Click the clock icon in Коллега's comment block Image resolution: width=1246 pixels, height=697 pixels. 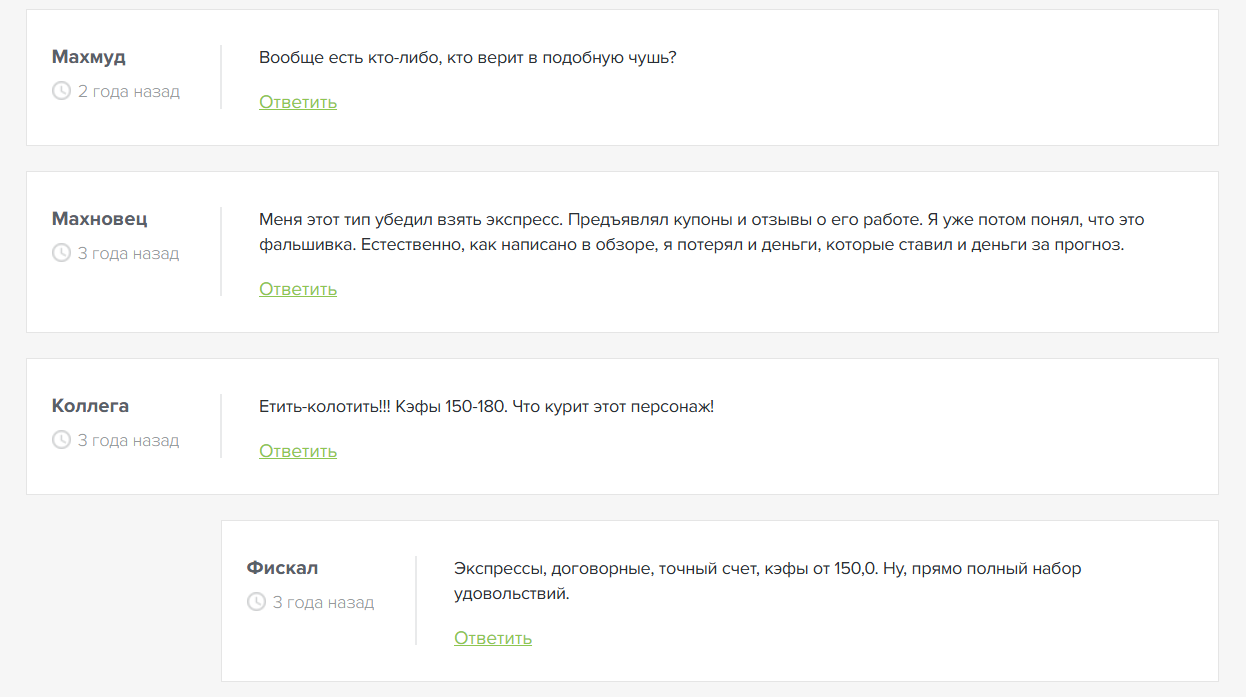(x=60, y=440)
